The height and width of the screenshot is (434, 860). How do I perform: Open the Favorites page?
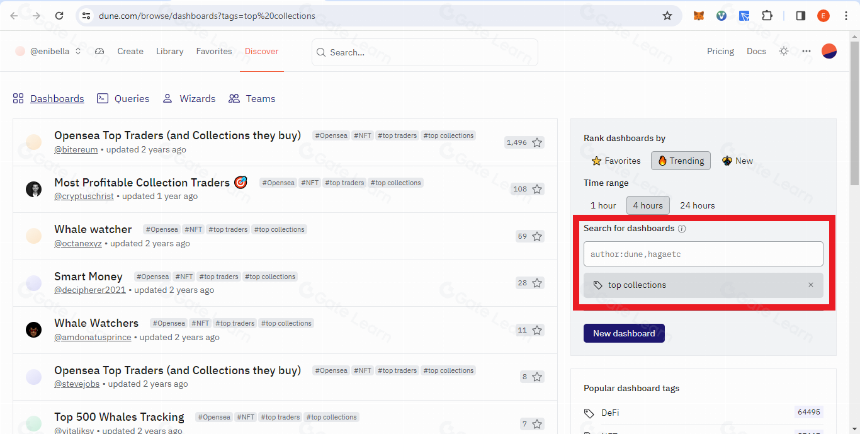[x=214, y=51]
